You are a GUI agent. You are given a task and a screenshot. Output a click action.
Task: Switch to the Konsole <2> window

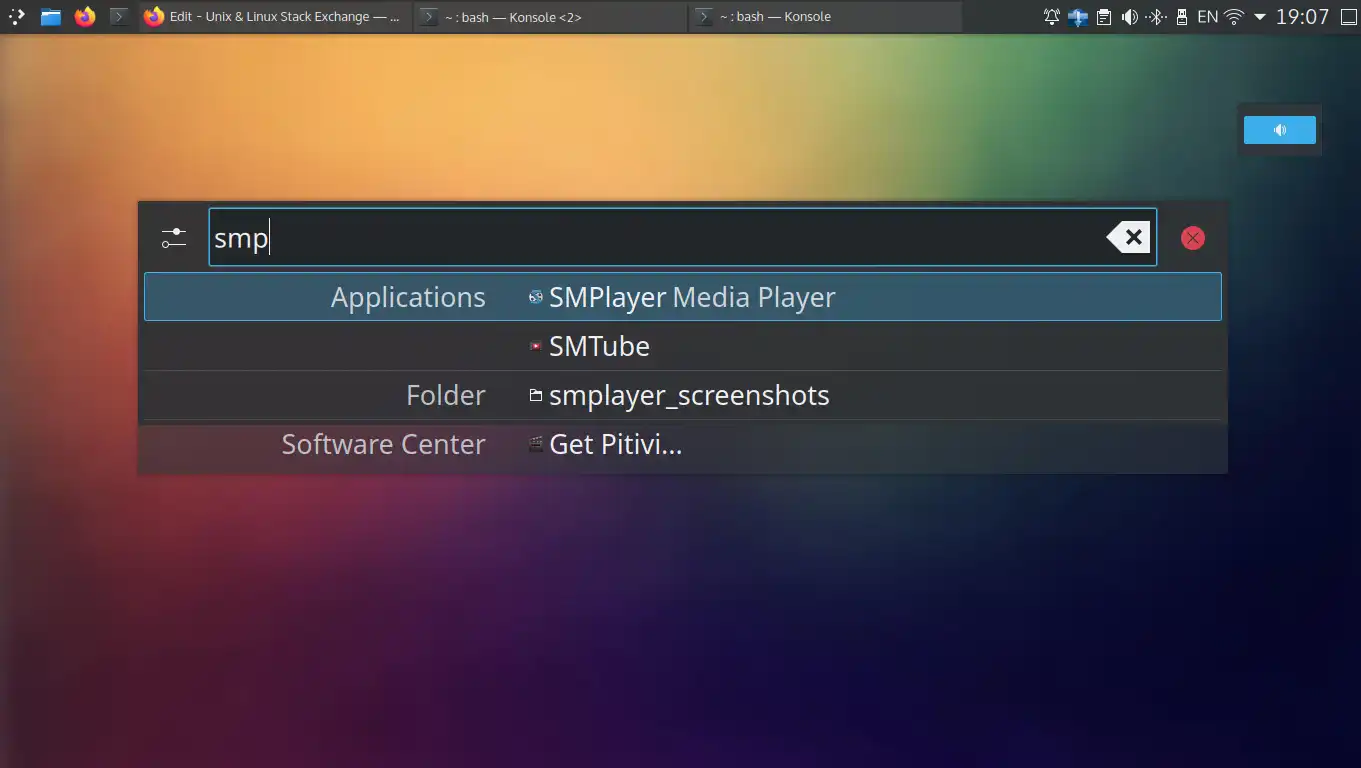(x=550, y=17)
